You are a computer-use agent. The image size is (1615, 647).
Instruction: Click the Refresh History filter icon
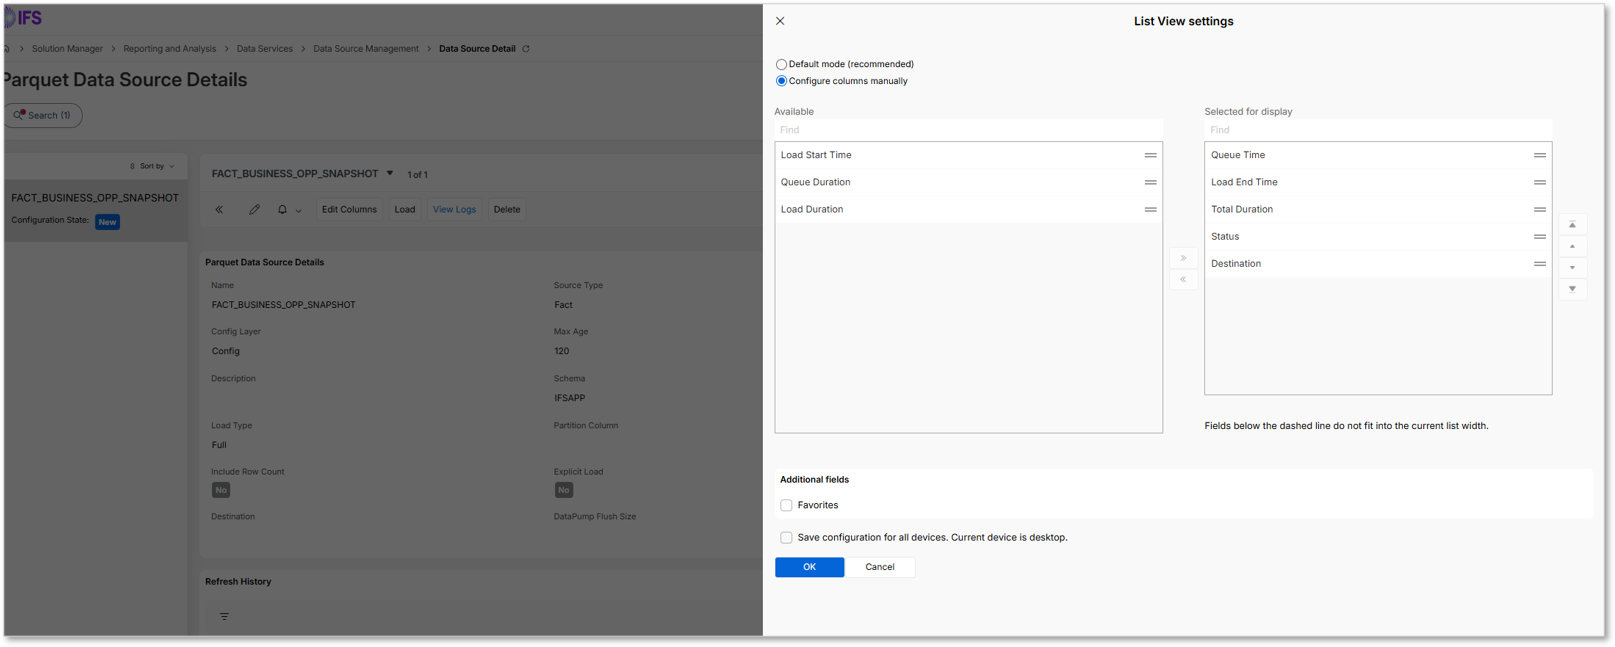pyautogui.click(x=224, y=617)
